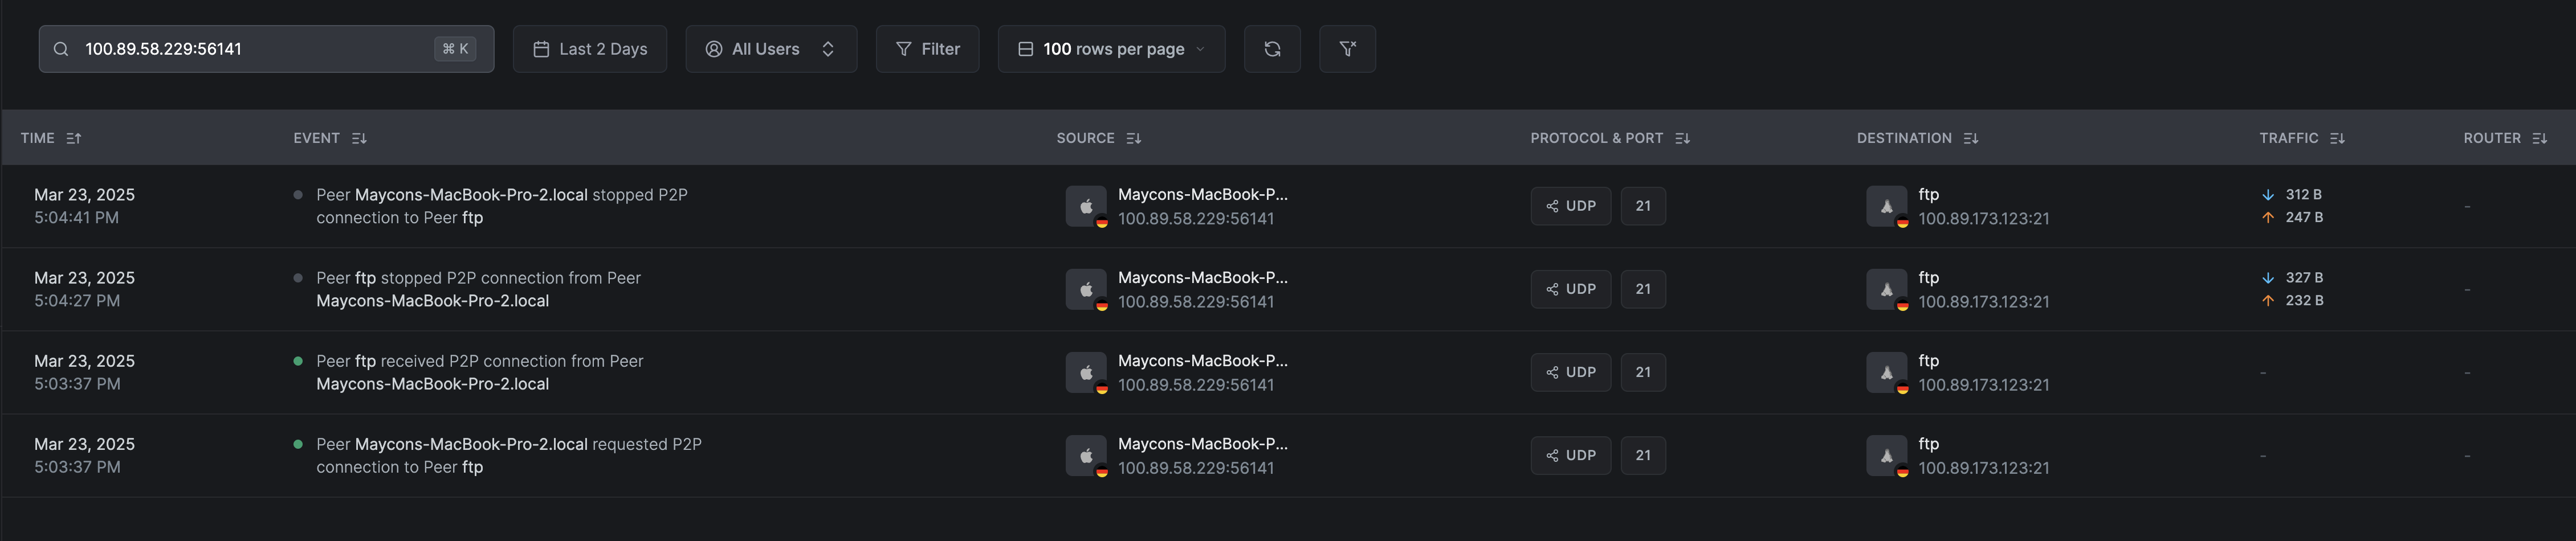This screenshot has width=2576, height=541.
Task: Click the refresh events icon
Action: (x=1271, y=49)
